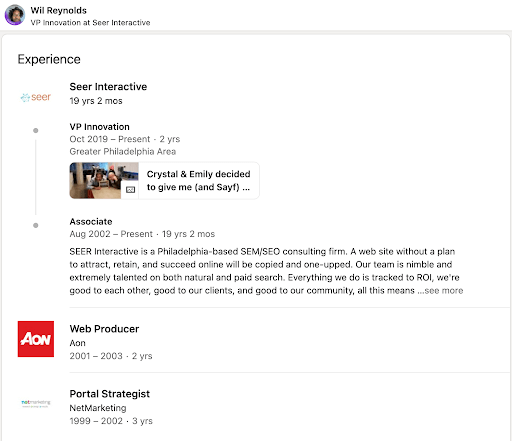512x441 pixels.
Task: Open the 'Crystal & Emily decided' media card title
Action: [199, 180]
